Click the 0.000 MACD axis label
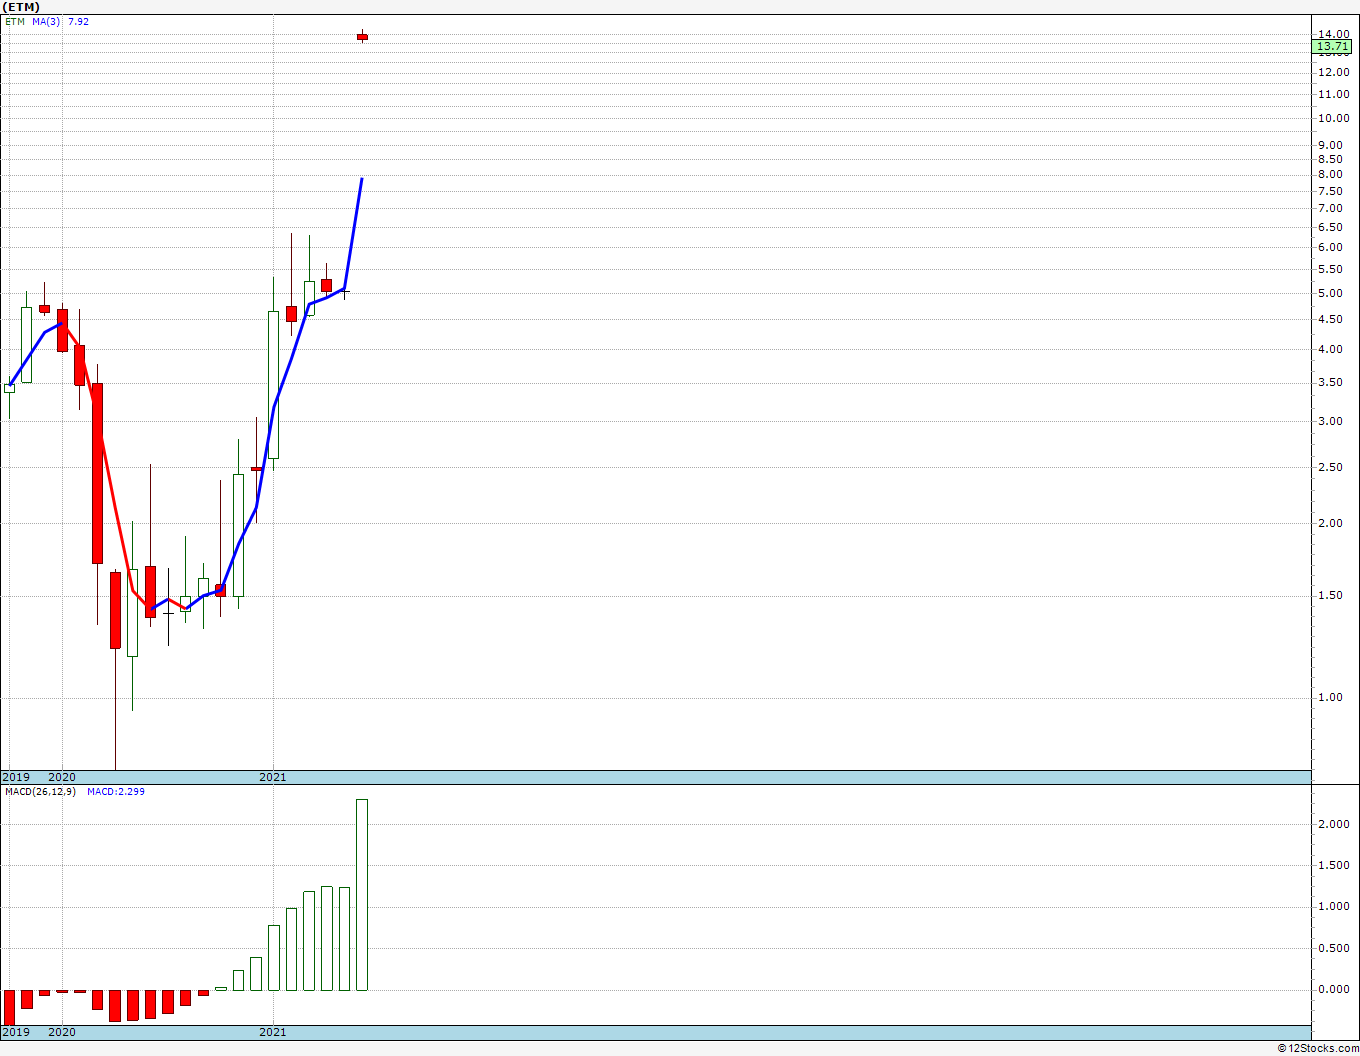Image resolution: width=1360 pixels, height=1056 pixels. tap(1333, 990)
